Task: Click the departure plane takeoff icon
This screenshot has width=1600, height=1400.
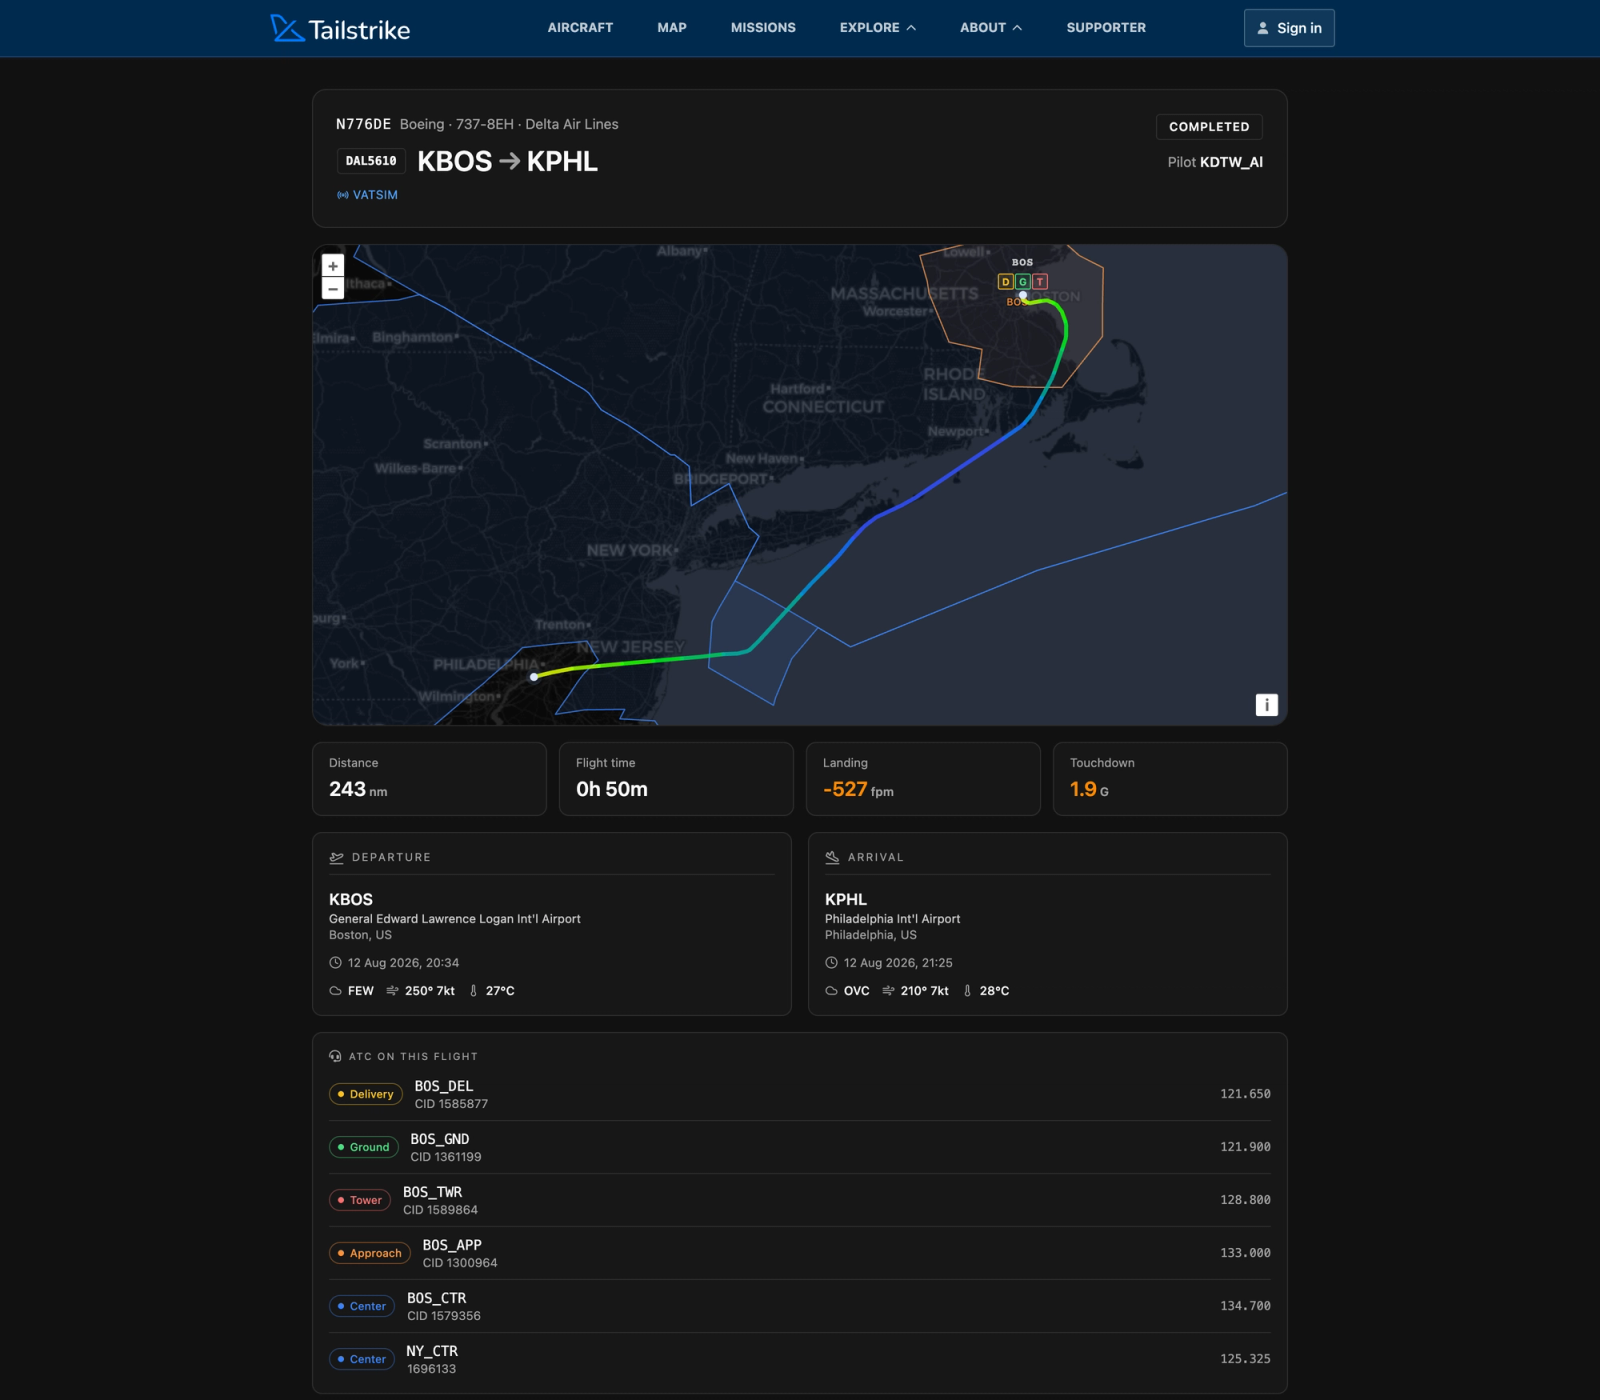Action: click(x=337, y=857)
